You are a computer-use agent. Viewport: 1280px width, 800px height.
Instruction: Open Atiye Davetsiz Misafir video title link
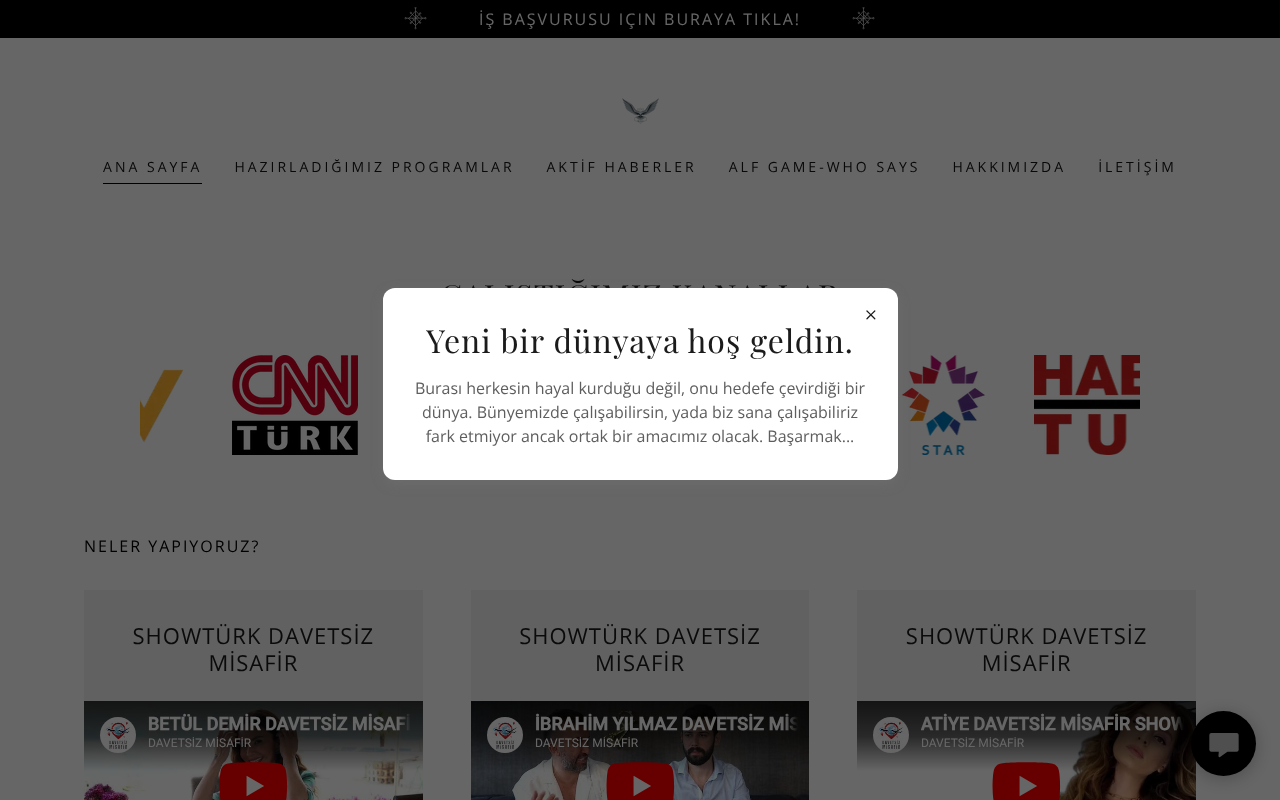(1051, 723)
